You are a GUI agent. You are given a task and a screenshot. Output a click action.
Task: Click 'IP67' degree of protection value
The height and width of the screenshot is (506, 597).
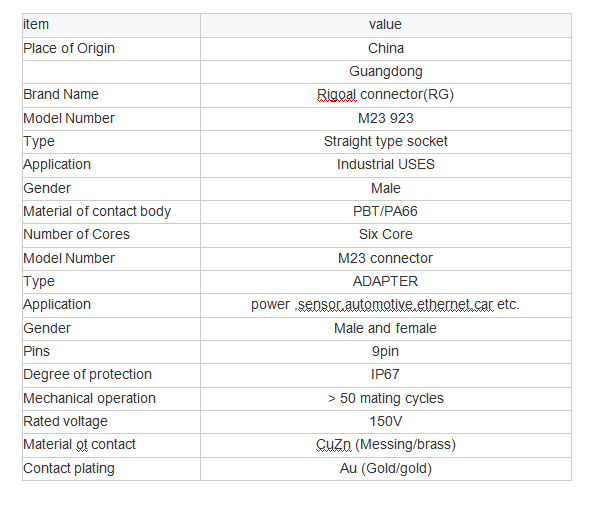tap(385, 375)
